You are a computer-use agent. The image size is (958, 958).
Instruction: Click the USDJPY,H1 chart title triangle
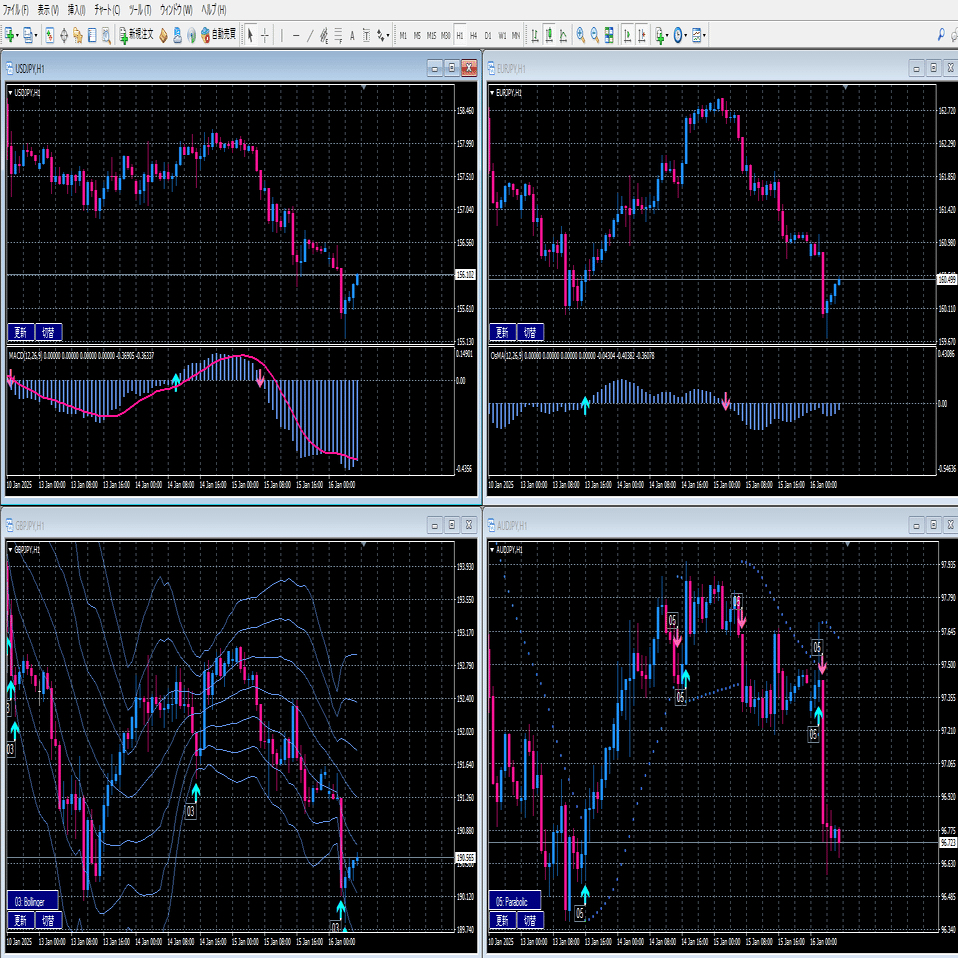click(x=10, y=93)
